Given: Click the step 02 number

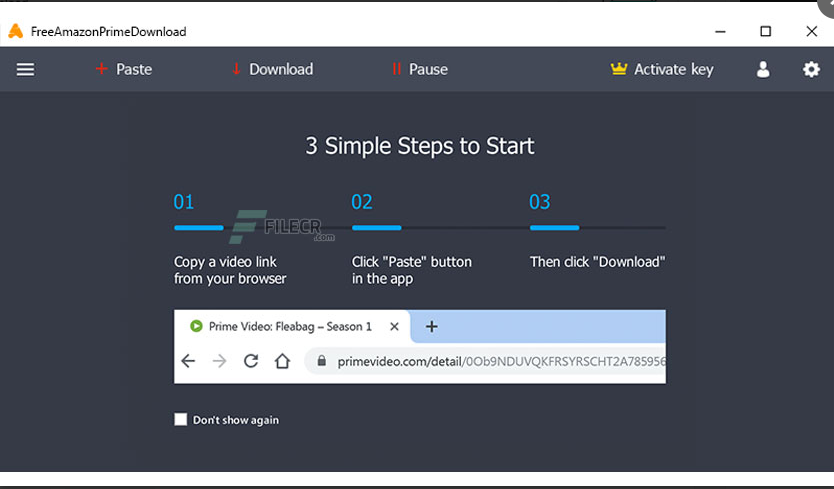Looking at the screenshot, I should (362, 202).
